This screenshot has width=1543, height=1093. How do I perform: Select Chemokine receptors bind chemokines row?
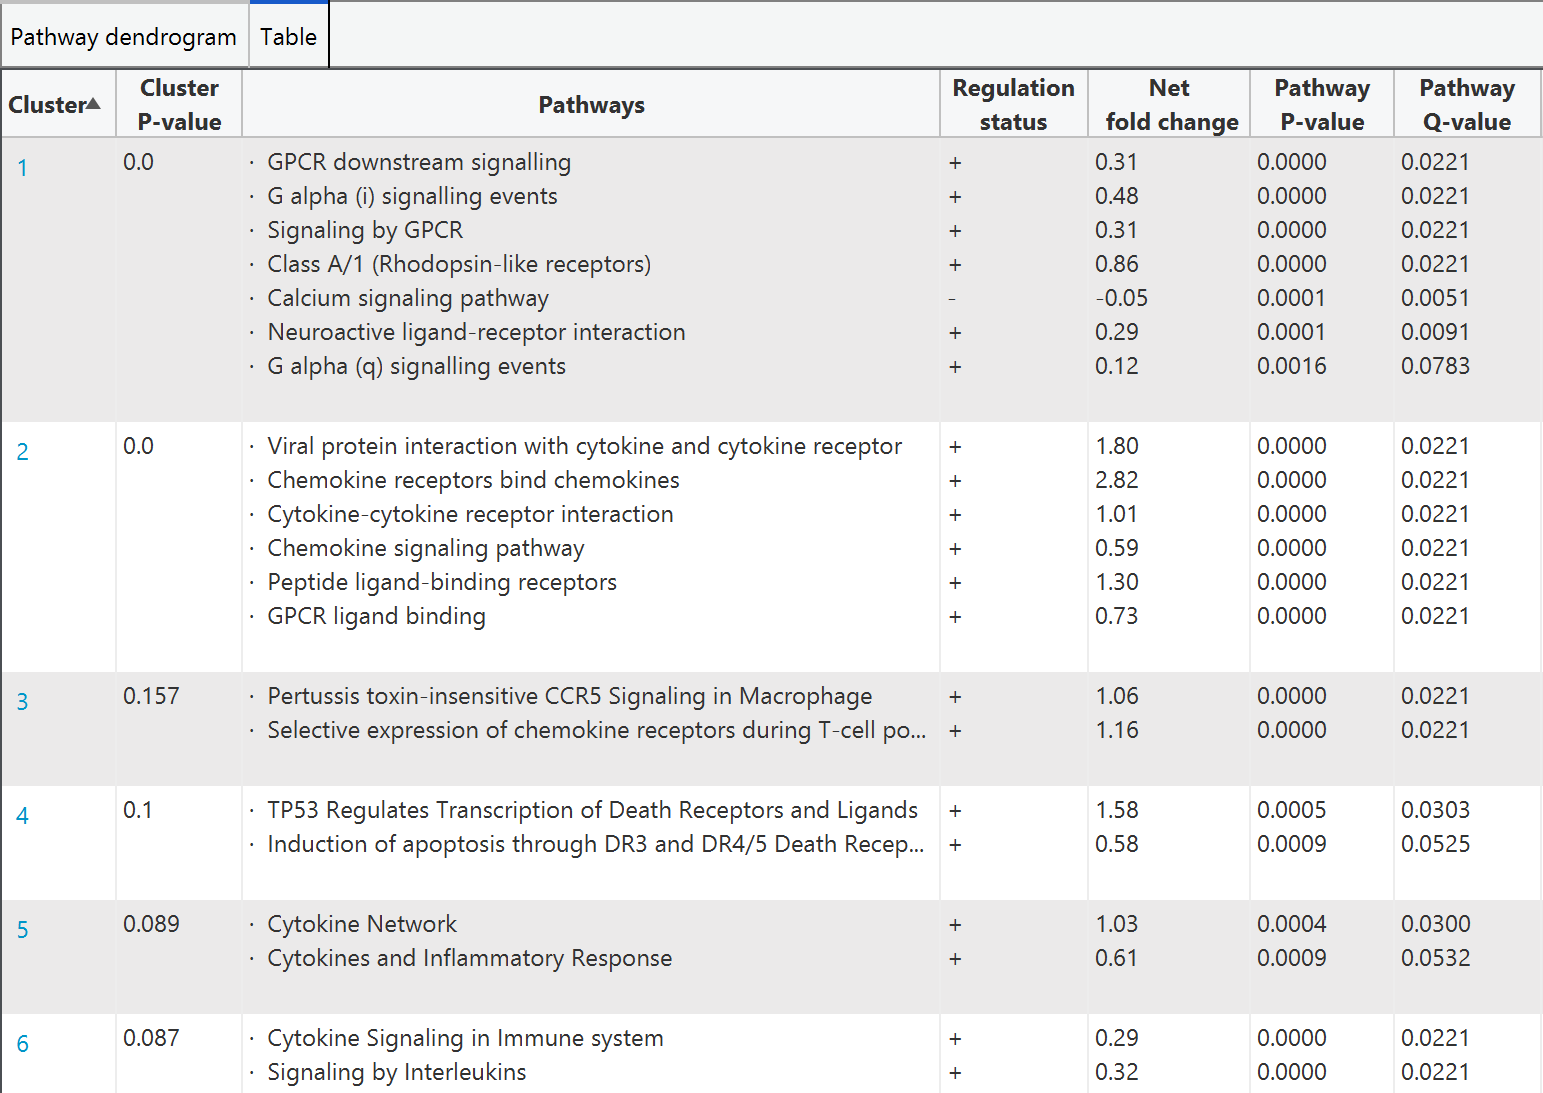tap(473, 480)
